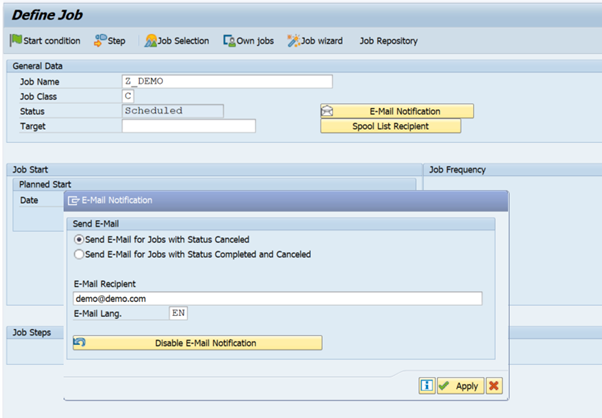This screenshot has height=418, width=602.
Task: Click the E-Mail Notification dialog title icon
Action: (x=73, y=200)
